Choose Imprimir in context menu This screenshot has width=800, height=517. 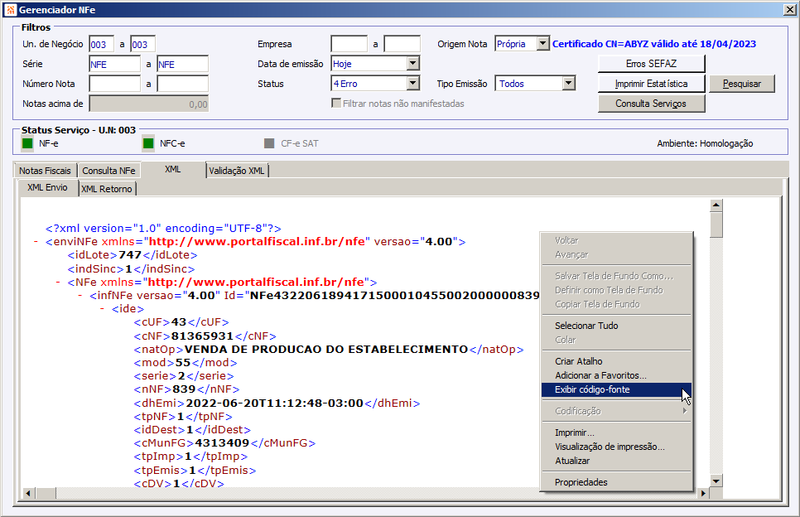[616, 433]
